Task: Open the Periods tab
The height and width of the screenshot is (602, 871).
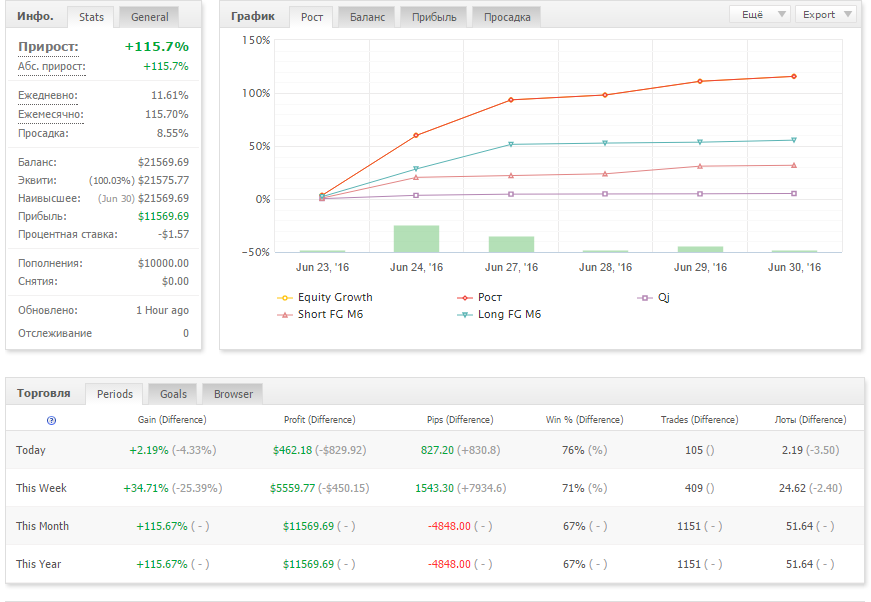Action: tap(114, 394)
